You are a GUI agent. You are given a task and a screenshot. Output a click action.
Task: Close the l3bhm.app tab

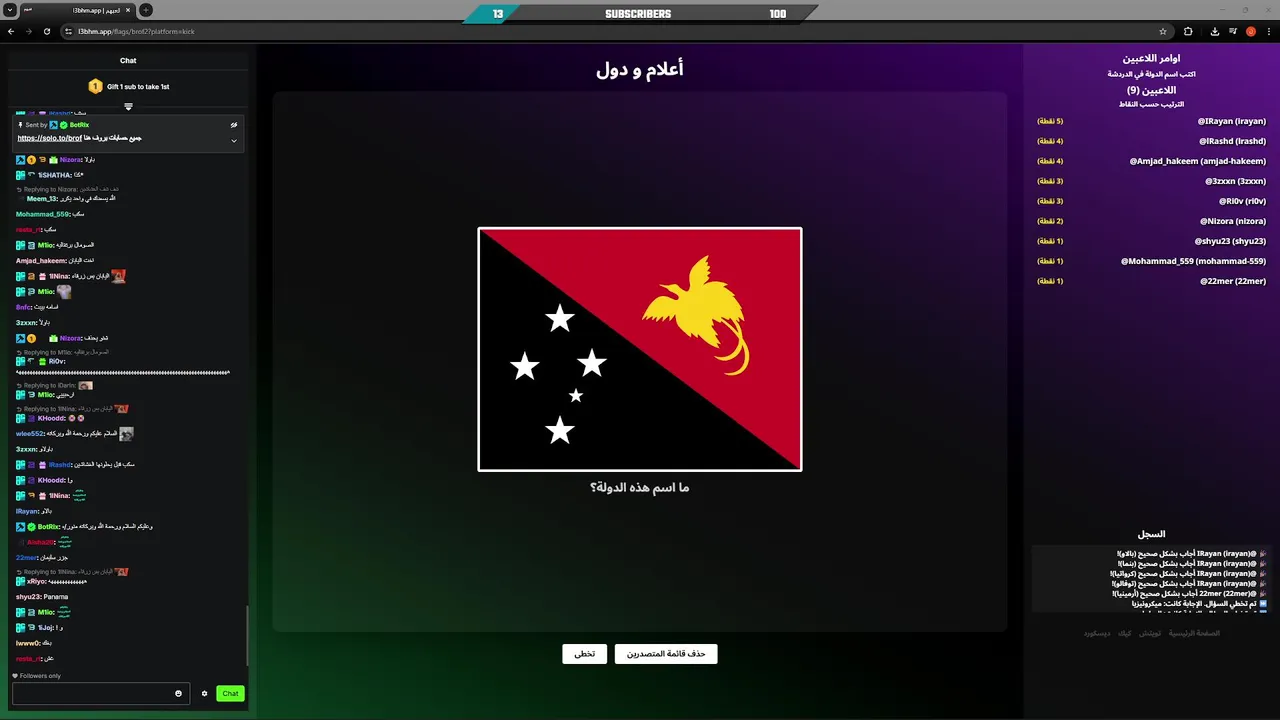(130, 10)
